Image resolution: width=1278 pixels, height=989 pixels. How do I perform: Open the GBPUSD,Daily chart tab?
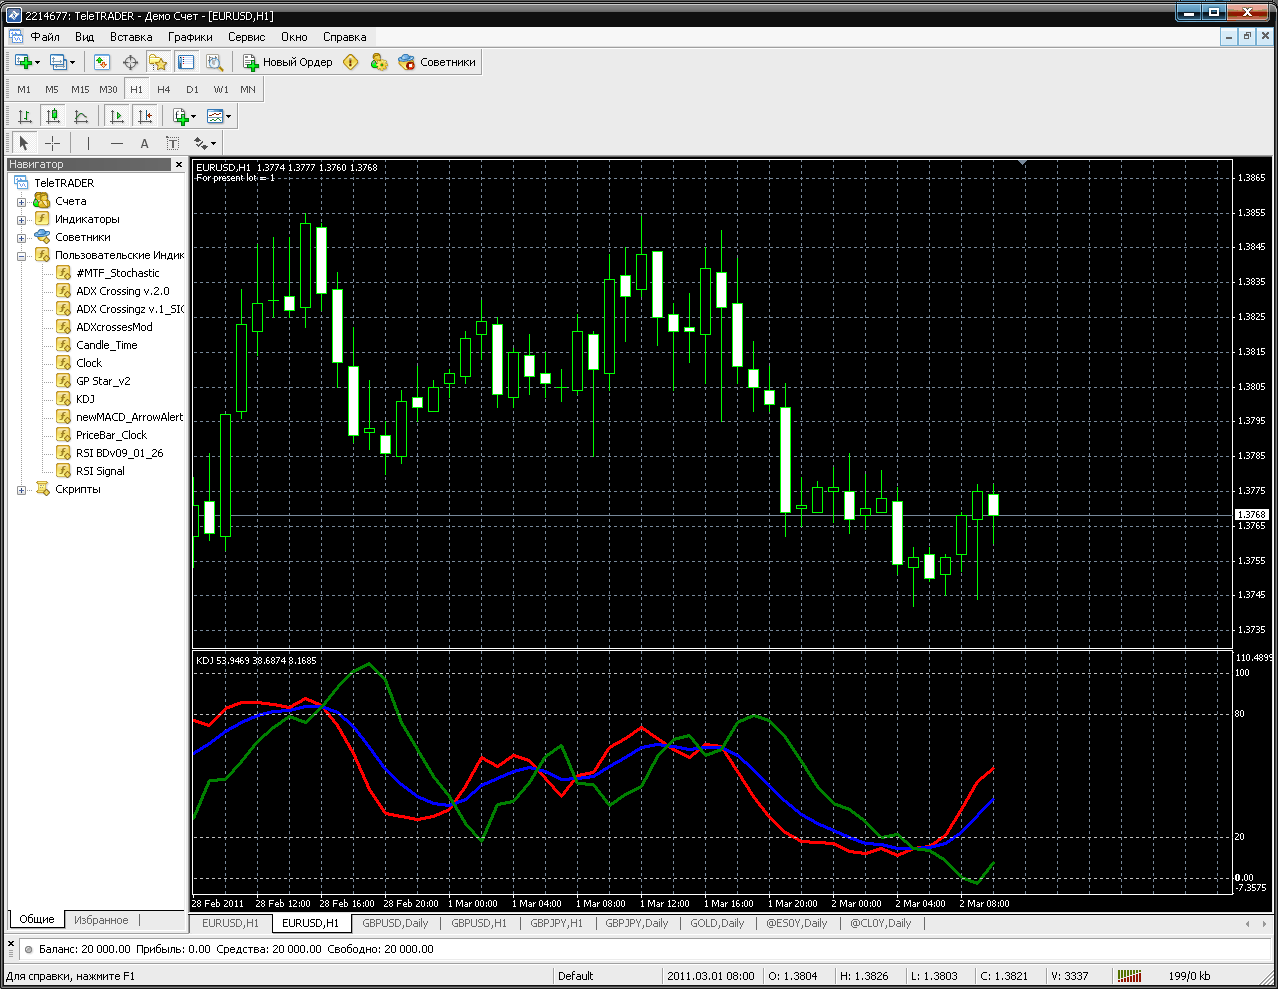pyautogui.click(x=395, y=923)
